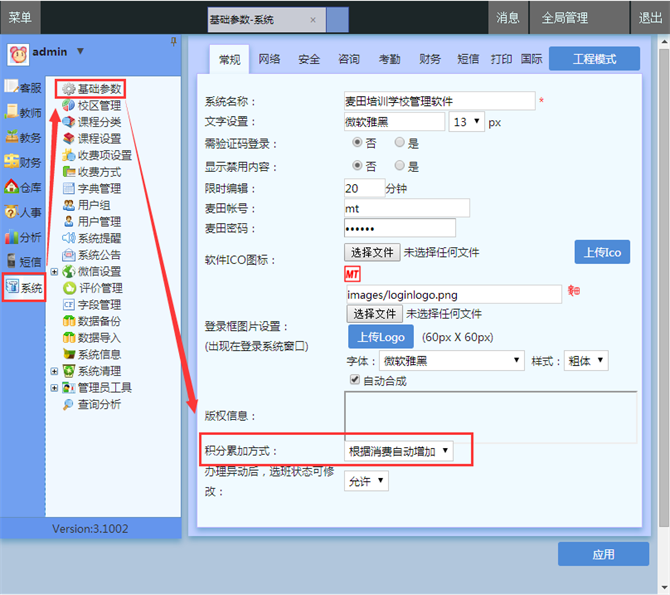670x595 pixels.
Task: Switch to the 咨询 tab
Action: (349, 59)
